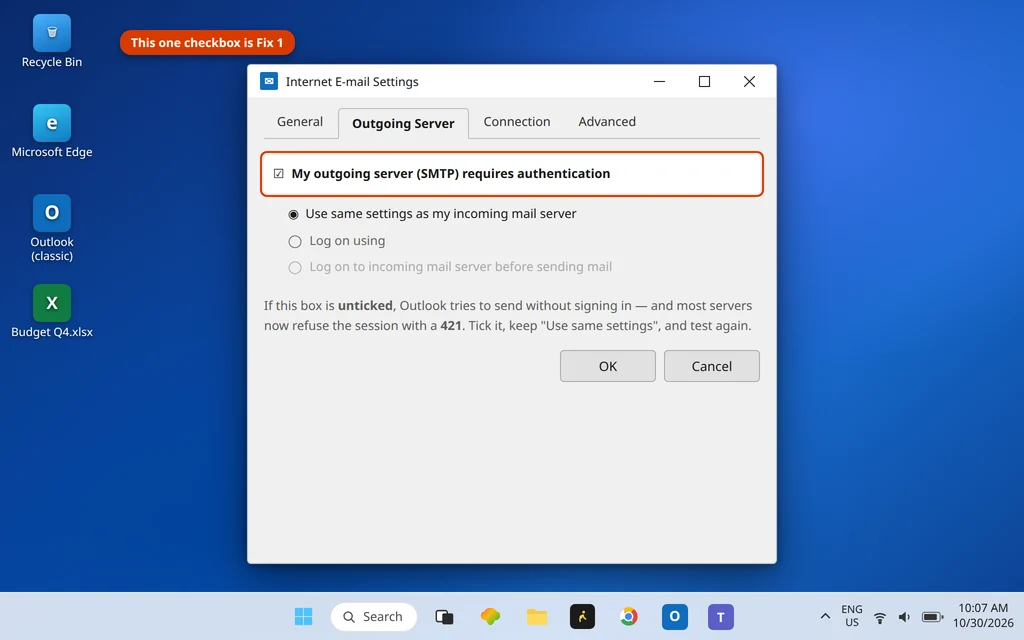Viewport: 1024px width, 640px height.
Task: Switch to the Connection tab
Action: pyautogui.click(x=517, y=121)
